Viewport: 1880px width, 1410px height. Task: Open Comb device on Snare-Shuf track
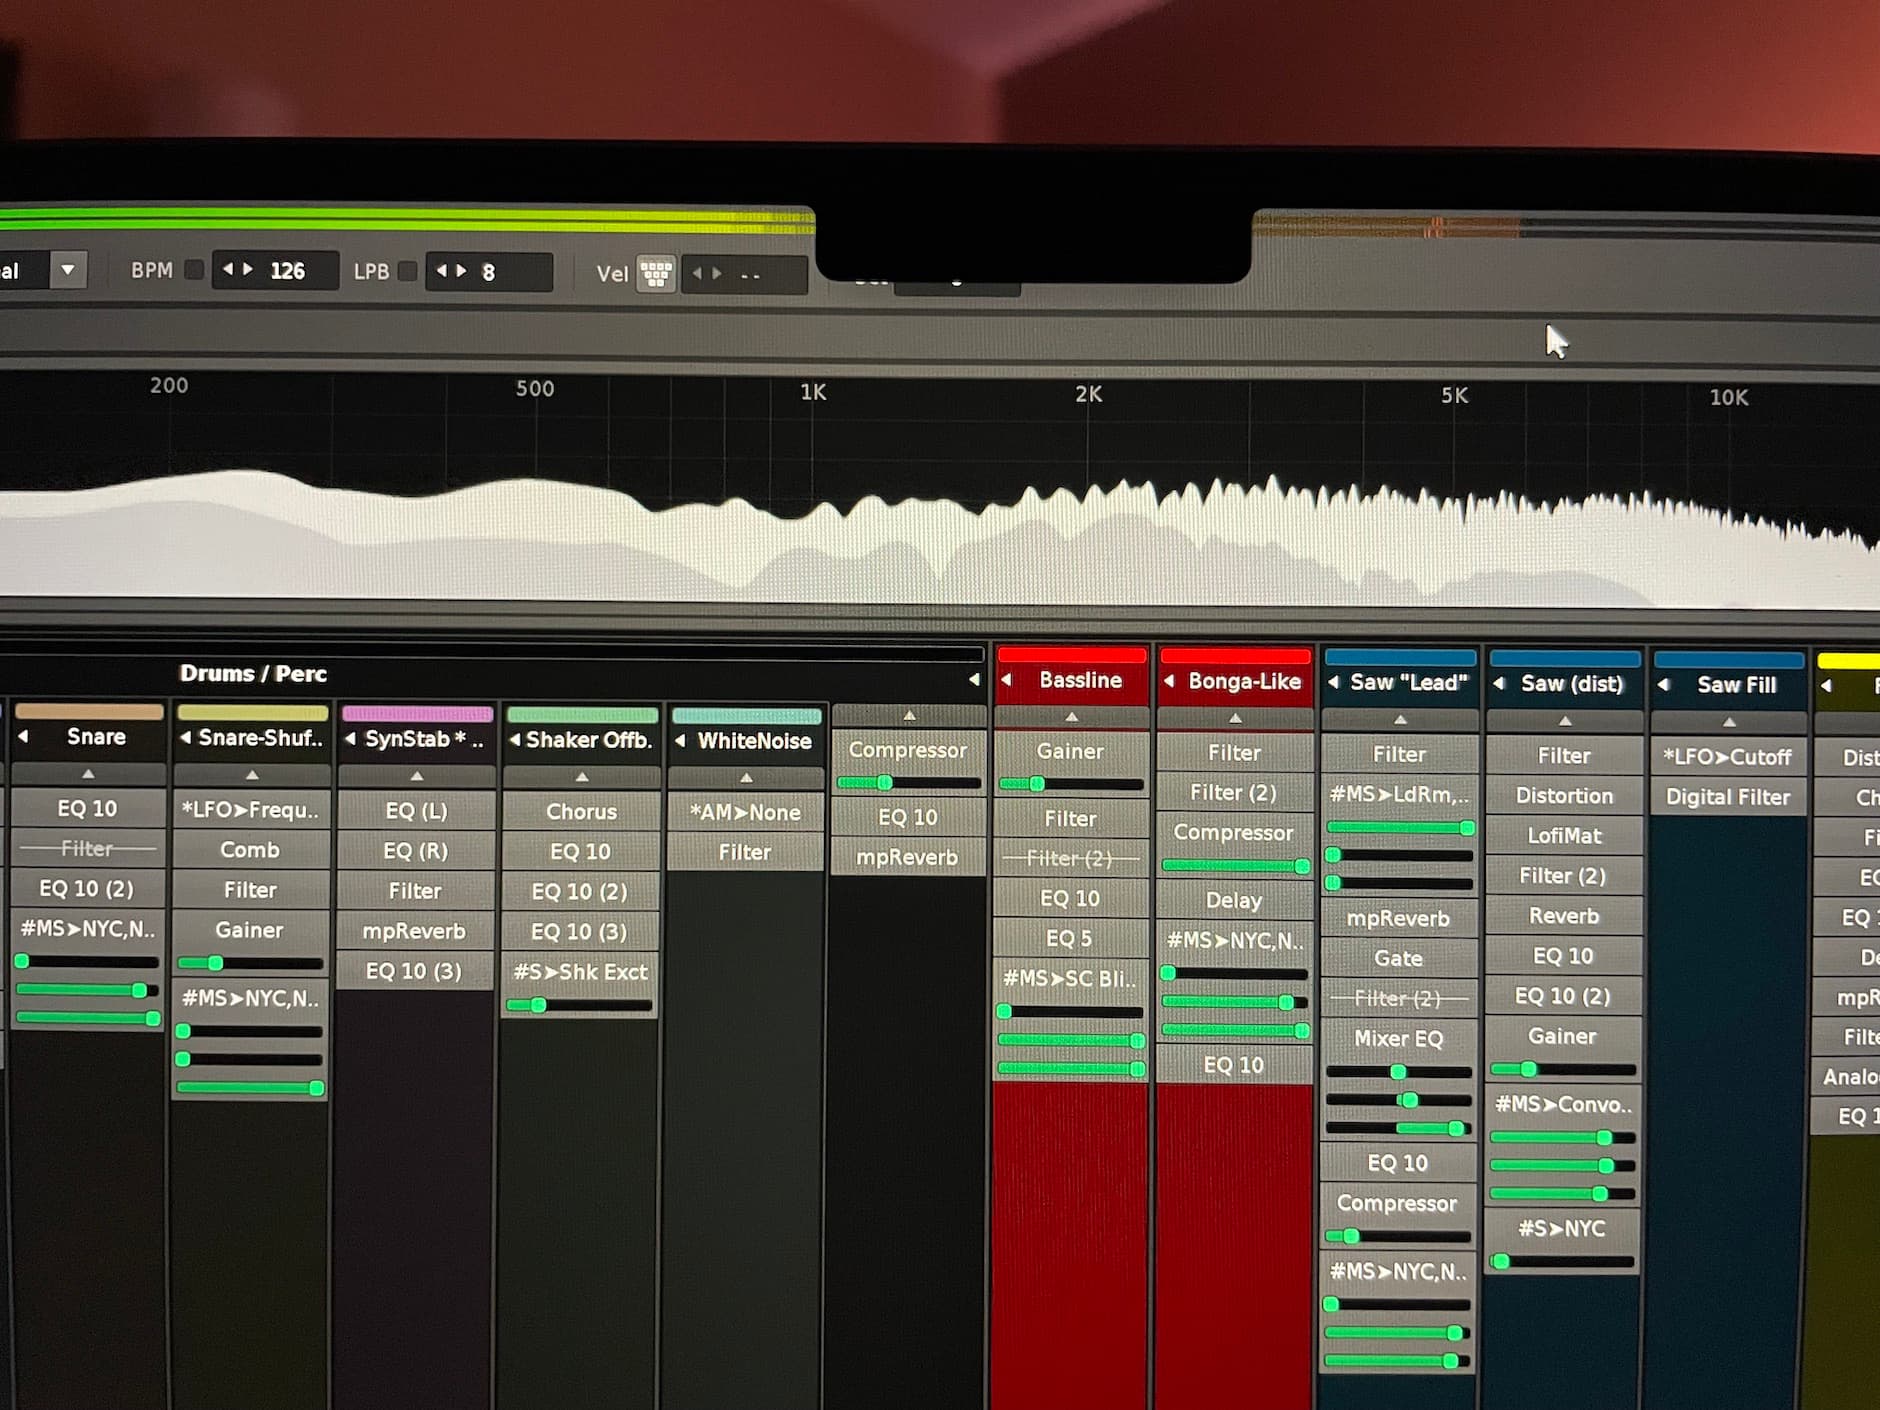[250, 850]
